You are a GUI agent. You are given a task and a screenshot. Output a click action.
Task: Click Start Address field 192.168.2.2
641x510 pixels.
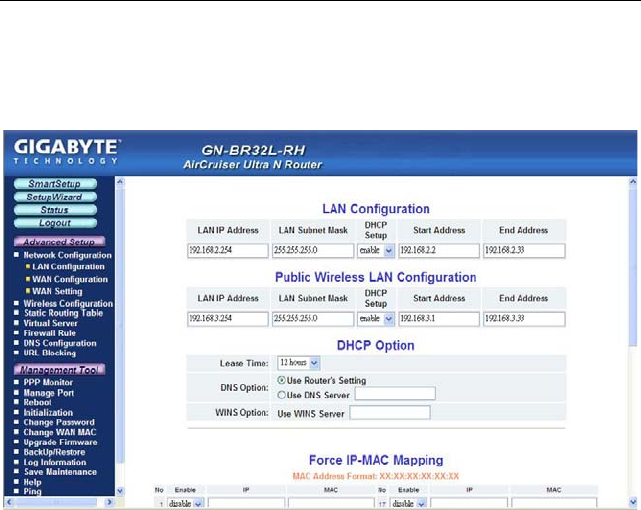point(439,251)
